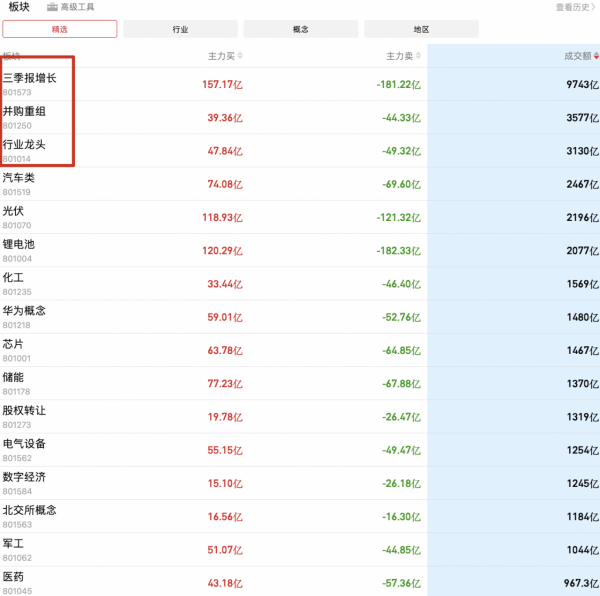Screen dimensions: 600x596
Task: Open 储能 sector row
Action: coord(300,384)
